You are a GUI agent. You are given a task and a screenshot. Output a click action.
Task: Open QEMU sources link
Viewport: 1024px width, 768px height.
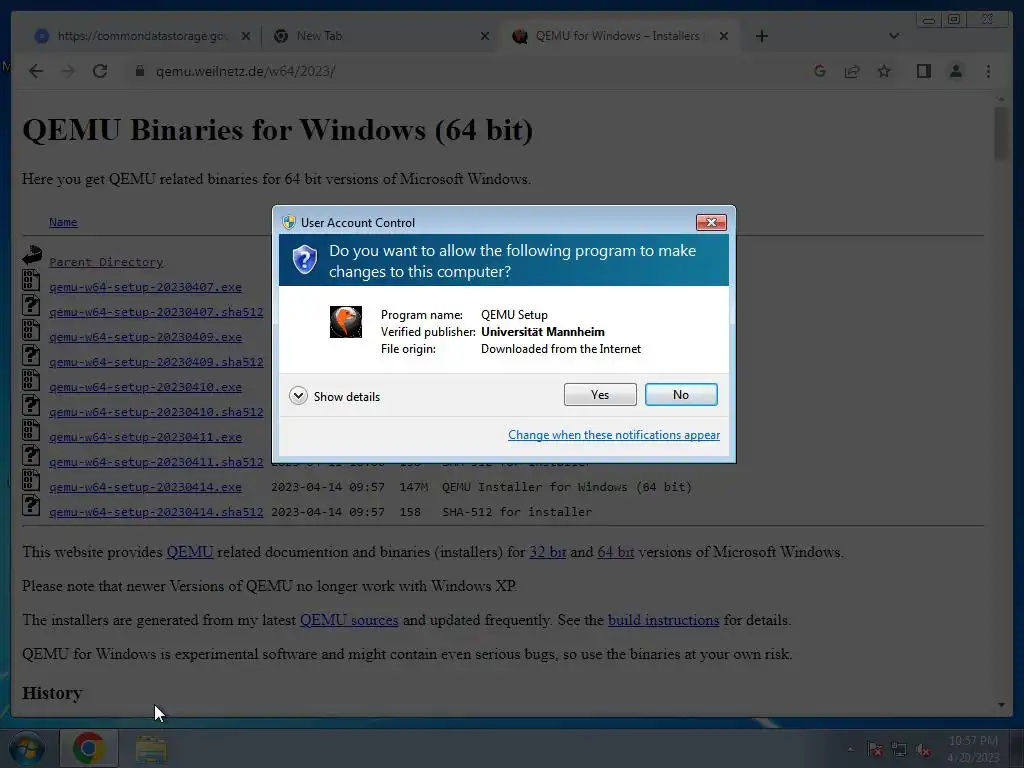(349, 620)
